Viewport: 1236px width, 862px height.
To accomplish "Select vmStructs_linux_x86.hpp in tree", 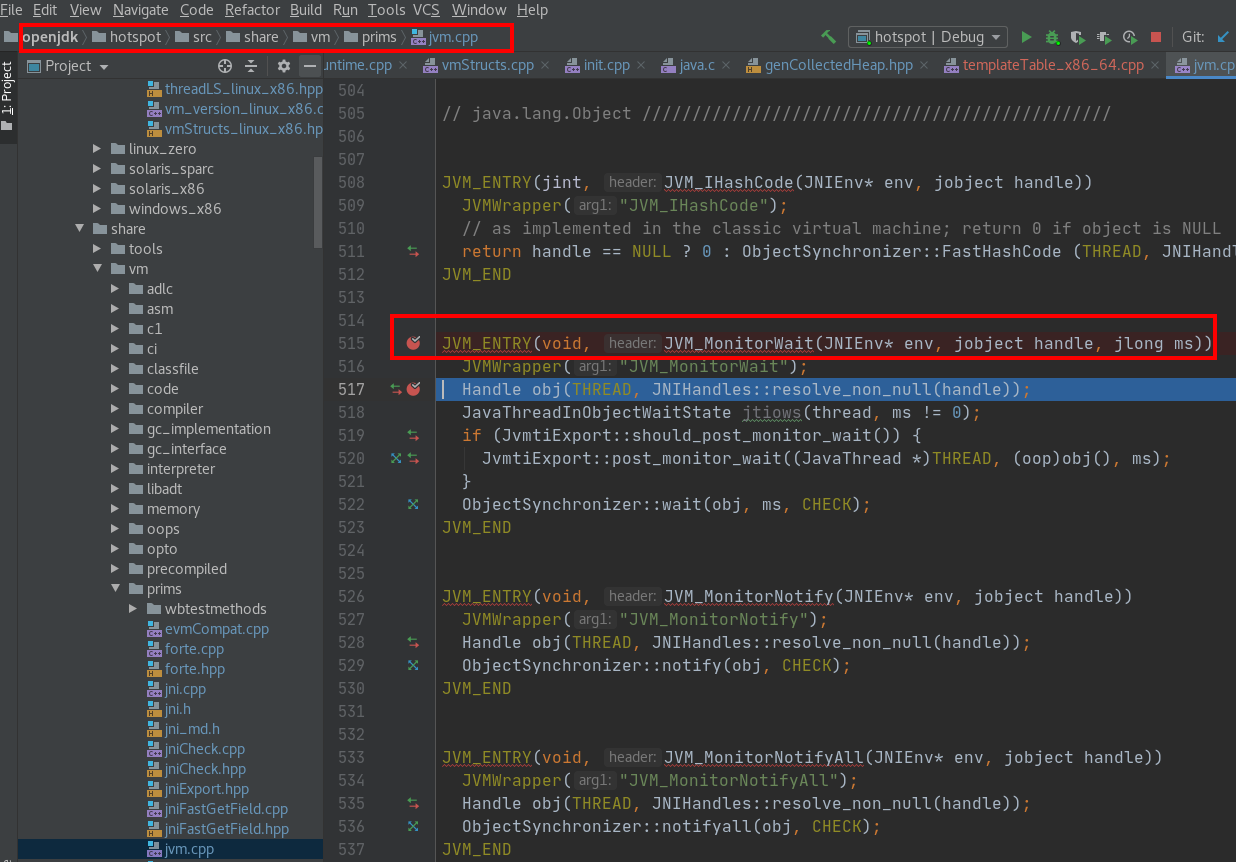I will pos(235,129).
